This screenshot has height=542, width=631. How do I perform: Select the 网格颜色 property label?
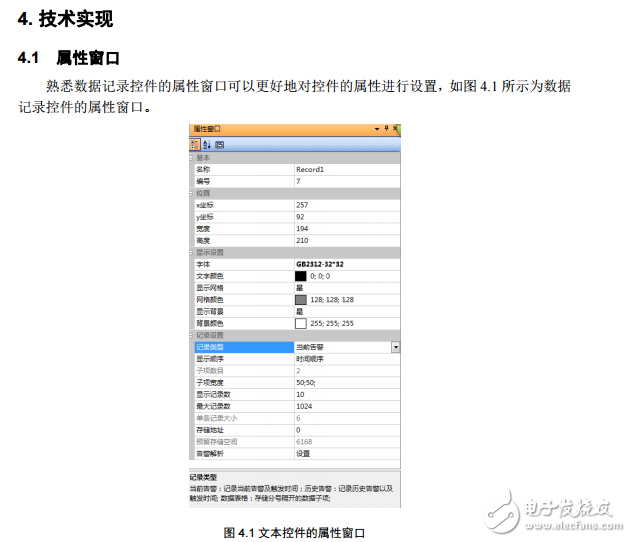210,300
